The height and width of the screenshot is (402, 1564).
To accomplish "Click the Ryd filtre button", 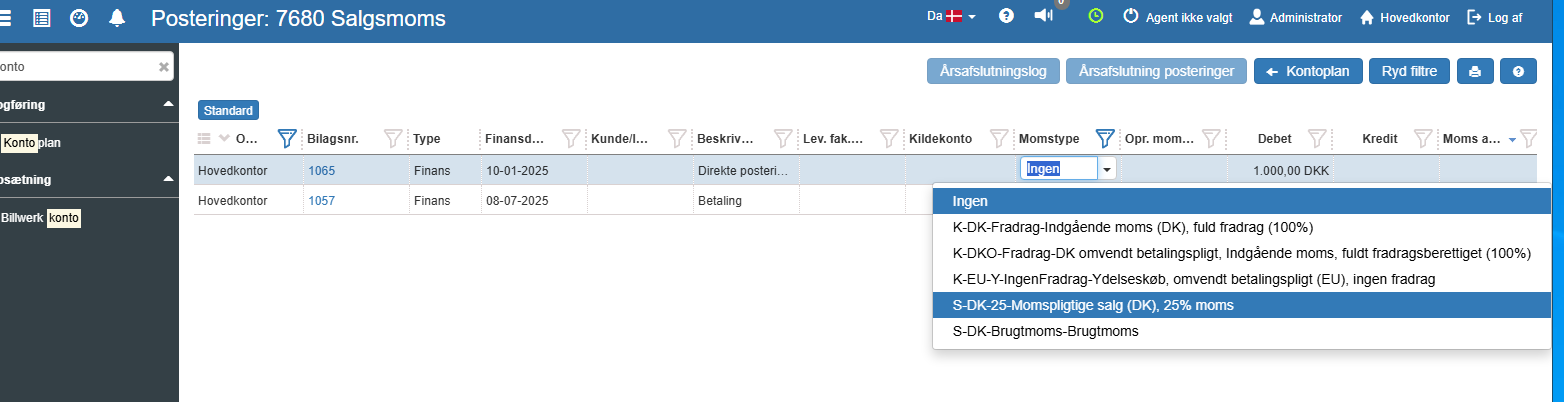I will [x=1409, y=71].
